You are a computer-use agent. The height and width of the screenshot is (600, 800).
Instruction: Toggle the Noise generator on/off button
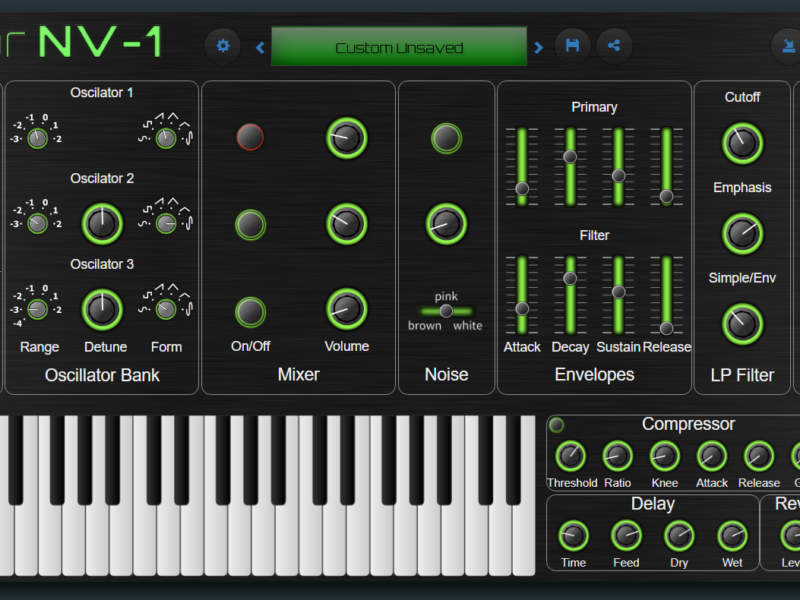[446, 138]
